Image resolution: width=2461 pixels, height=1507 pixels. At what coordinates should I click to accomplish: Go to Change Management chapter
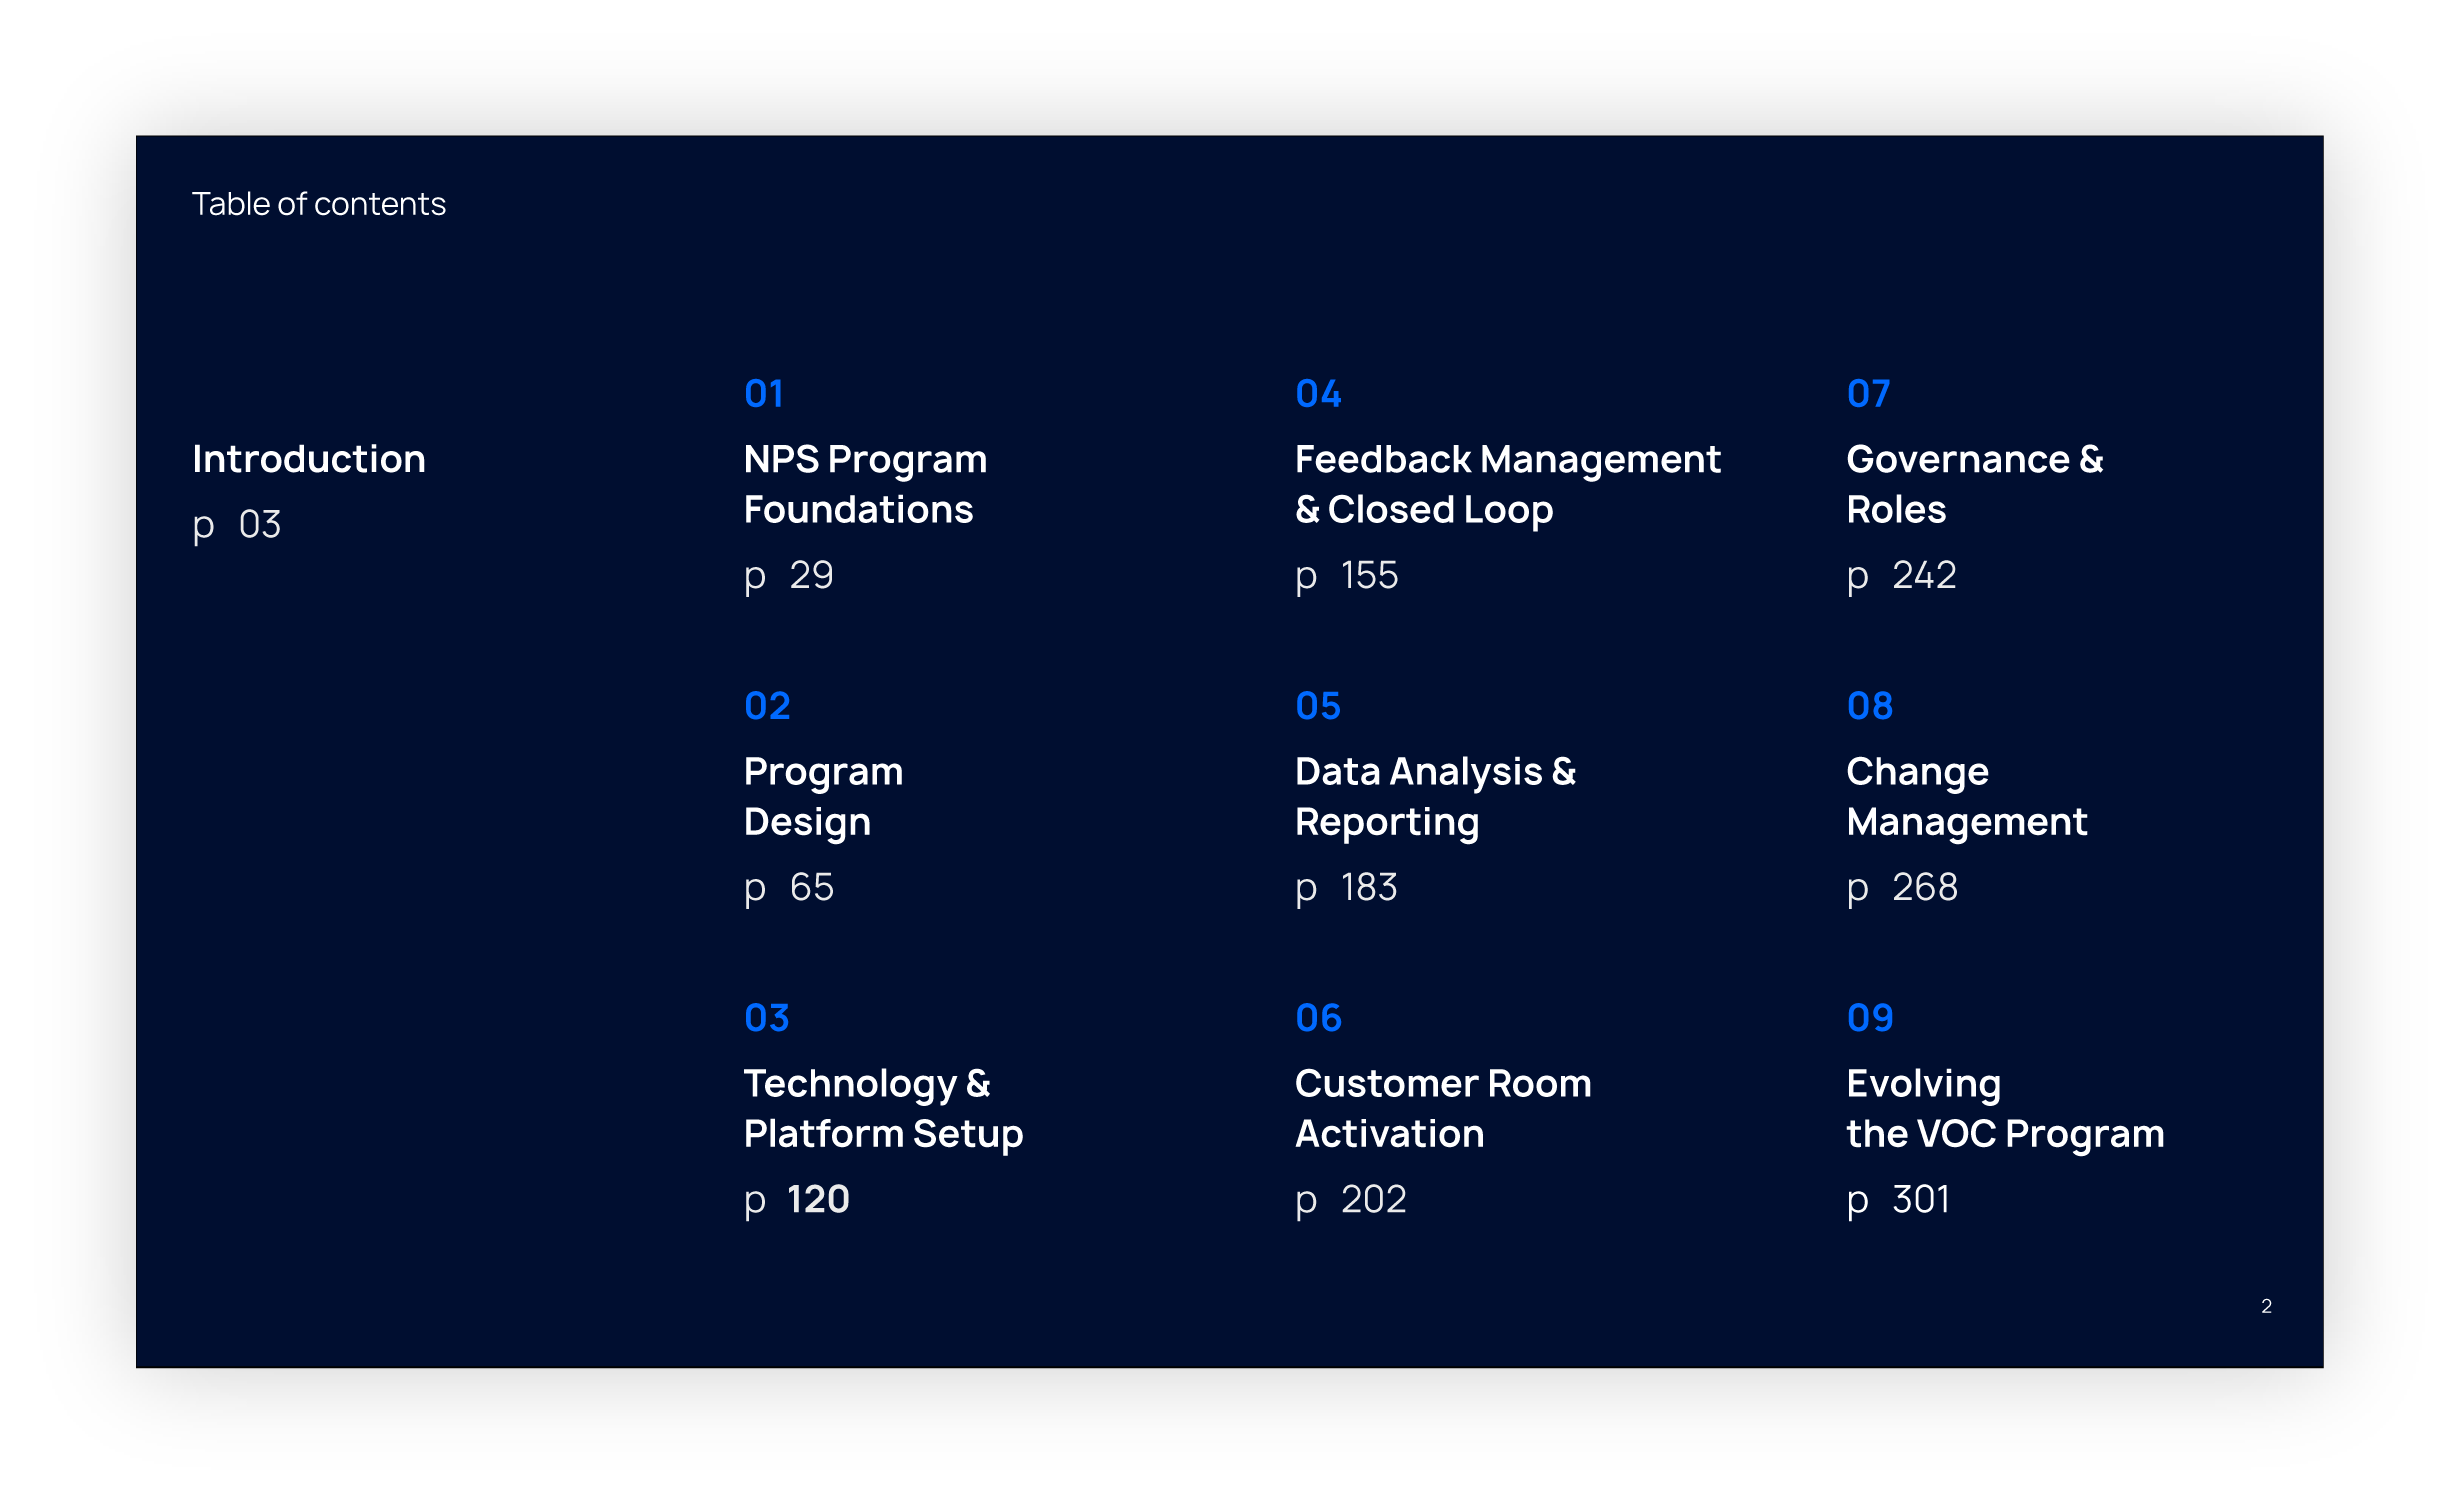point(1966,796)
